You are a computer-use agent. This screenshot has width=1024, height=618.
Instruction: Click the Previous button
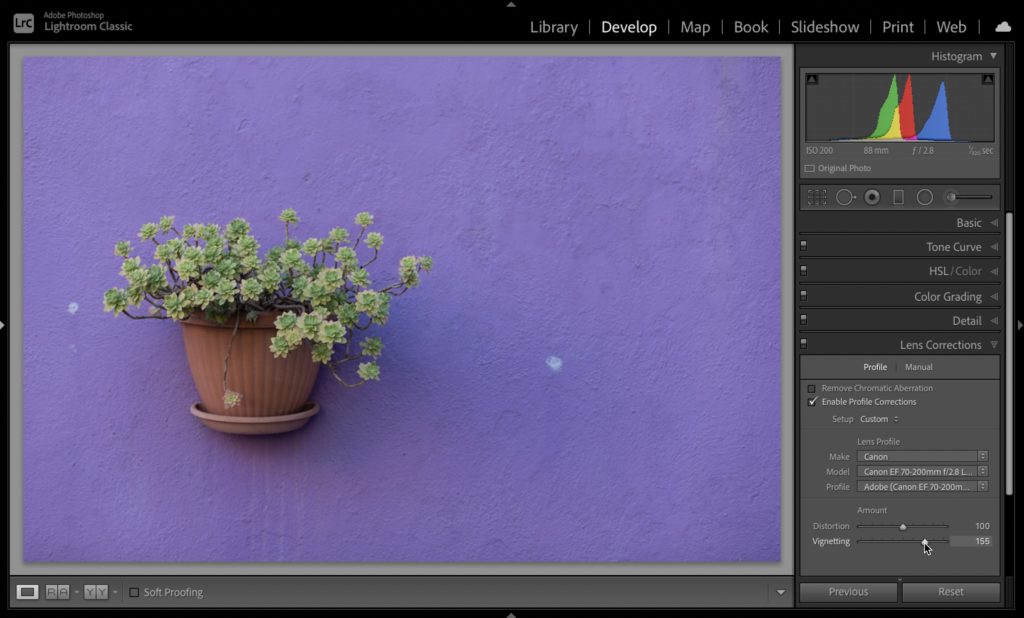848,592
